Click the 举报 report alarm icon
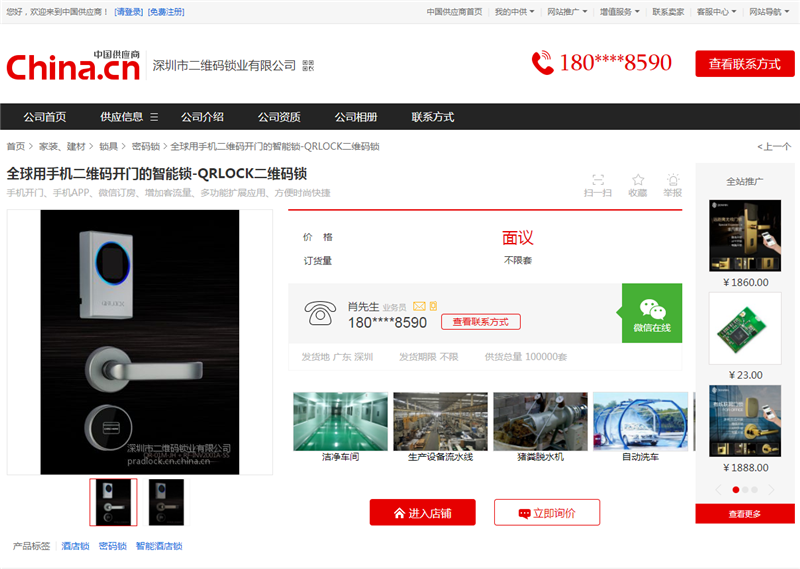800x569 pixels. click(x=673, y=185)
